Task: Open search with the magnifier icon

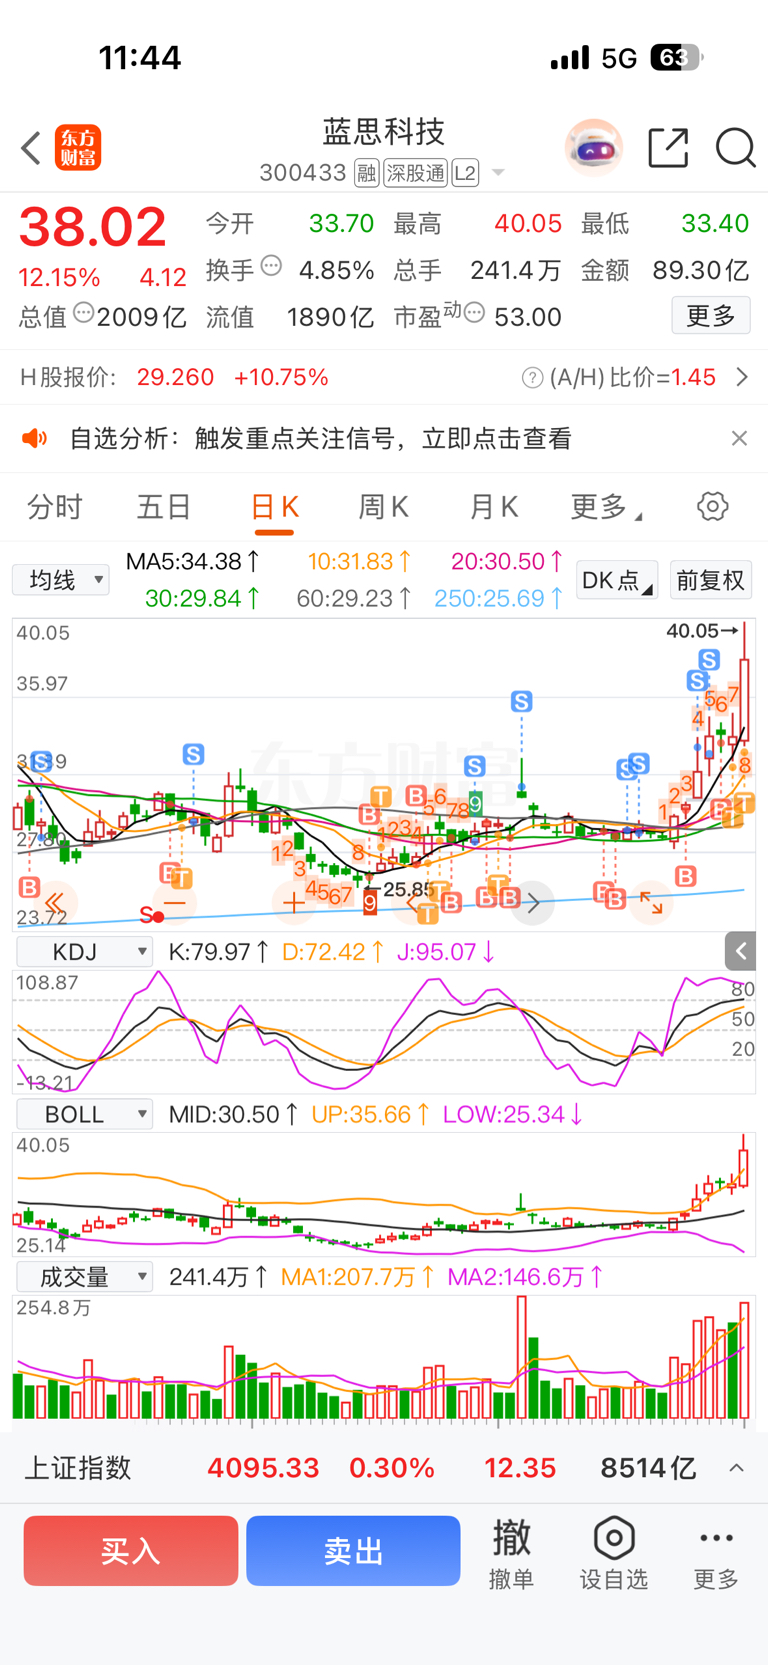Action: click(x=735, y=148)
